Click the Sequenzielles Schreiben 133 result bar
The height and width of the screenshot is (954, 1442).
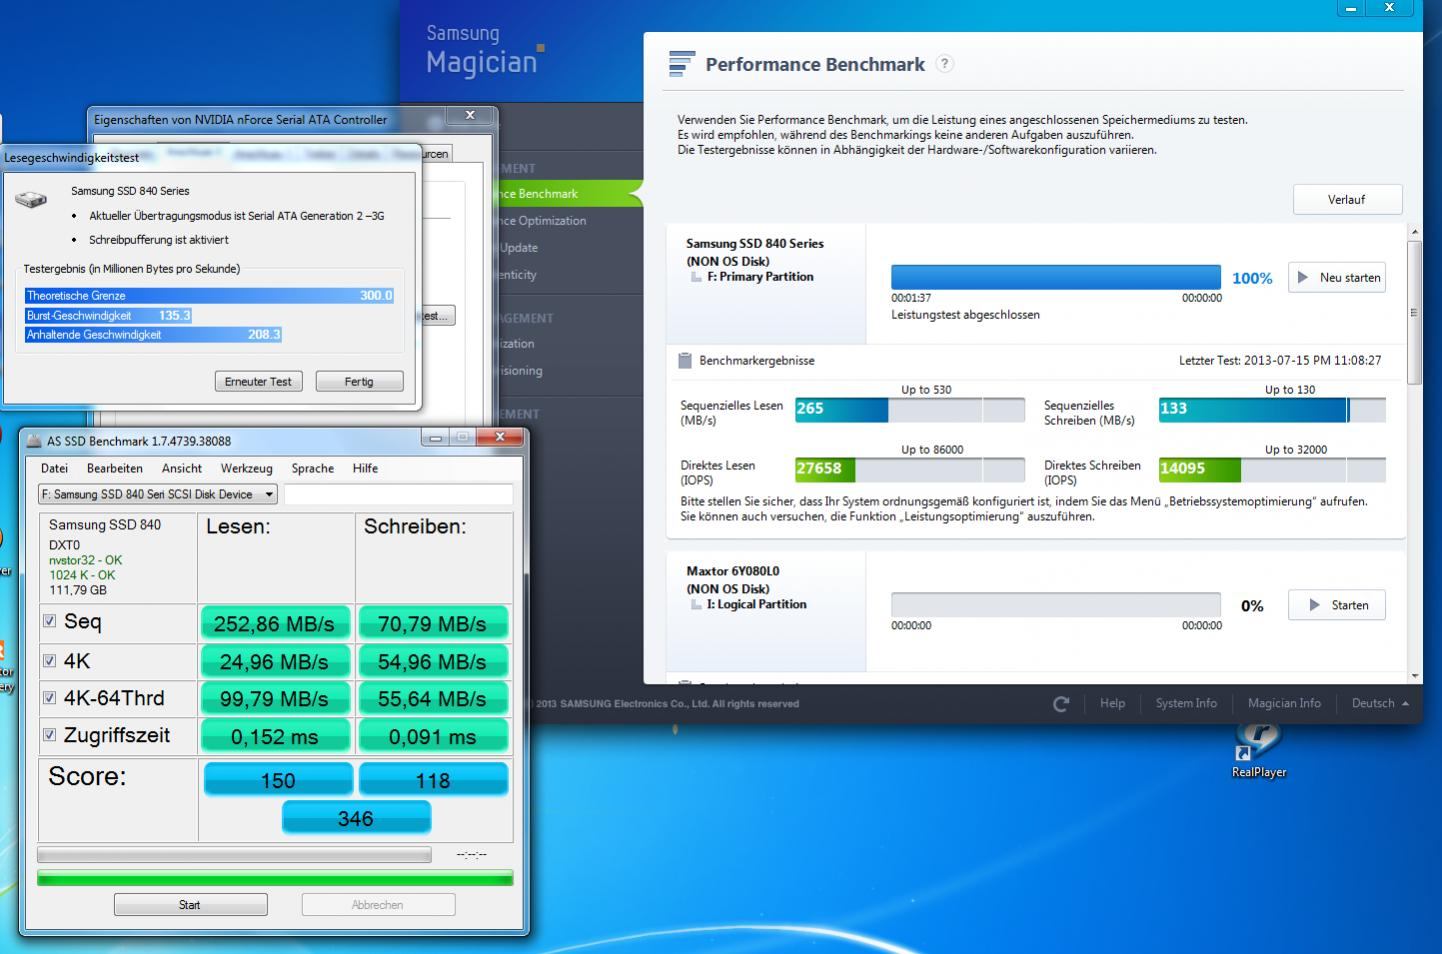[1272, 409]
